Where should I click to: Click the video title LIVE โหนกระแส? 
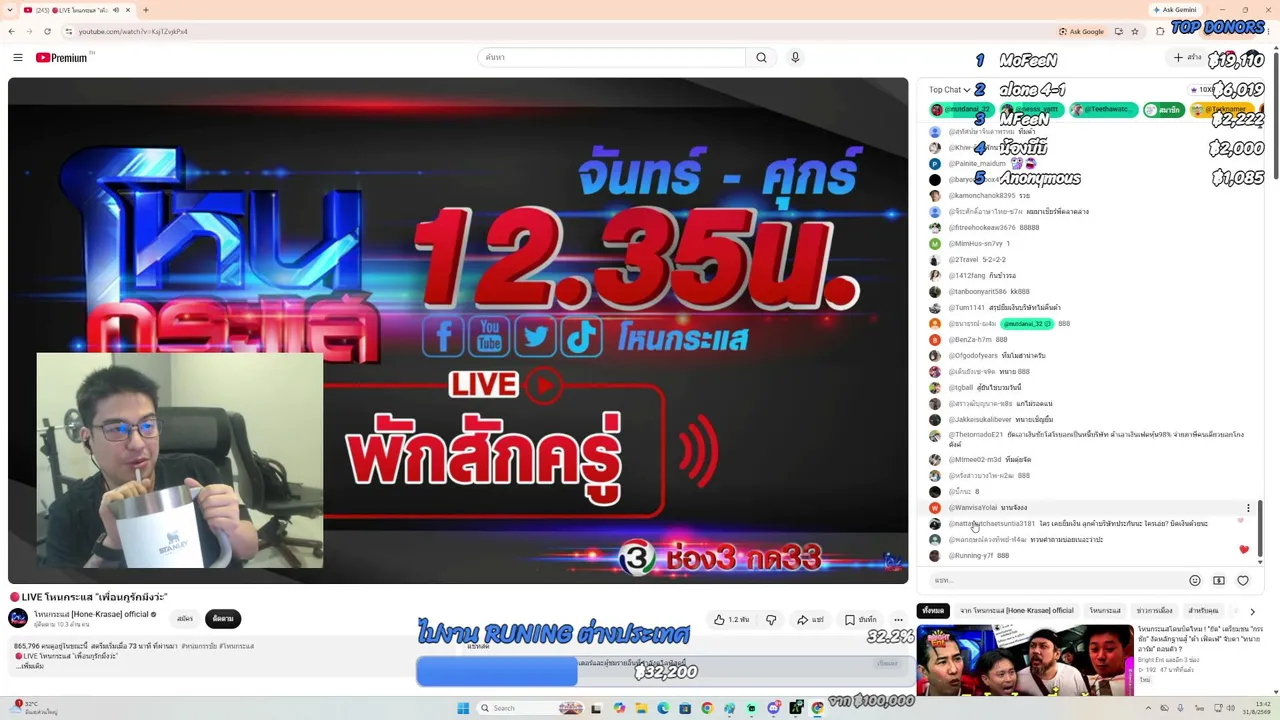click(x=88, y=597)
